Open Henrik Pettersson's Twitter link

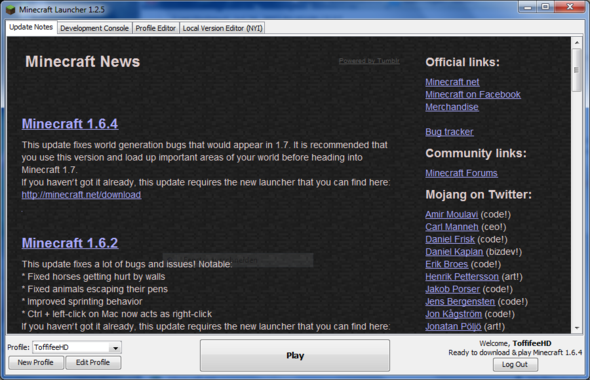point(462,277)
